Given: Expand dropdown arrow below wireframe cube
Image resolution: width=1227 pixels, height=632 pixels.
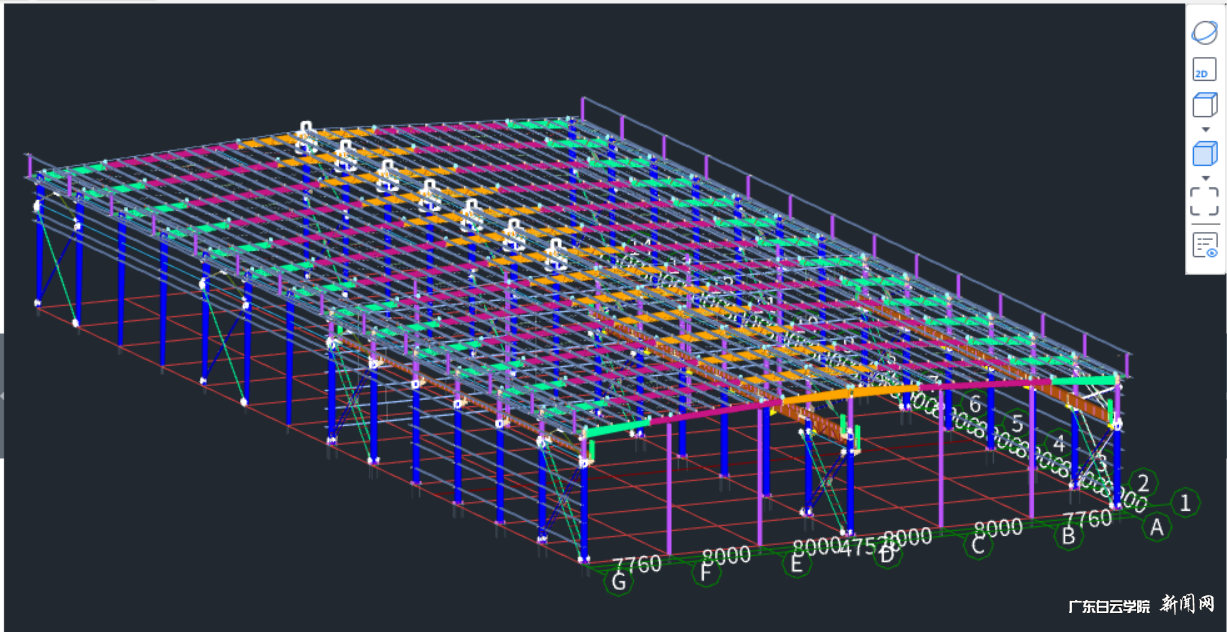Looking at the screenshot, I should [x=1204, y=130].
